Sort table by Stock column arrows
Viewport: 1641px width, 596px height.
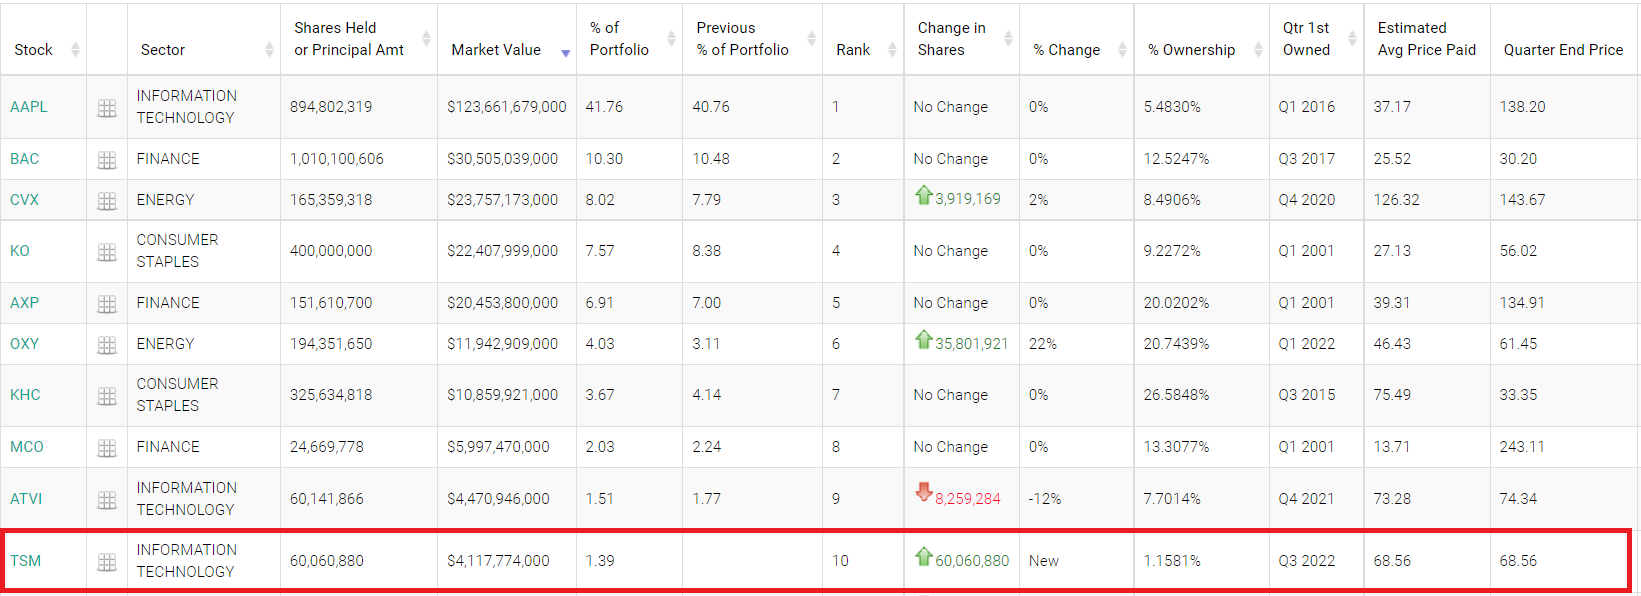coord(75,50)
